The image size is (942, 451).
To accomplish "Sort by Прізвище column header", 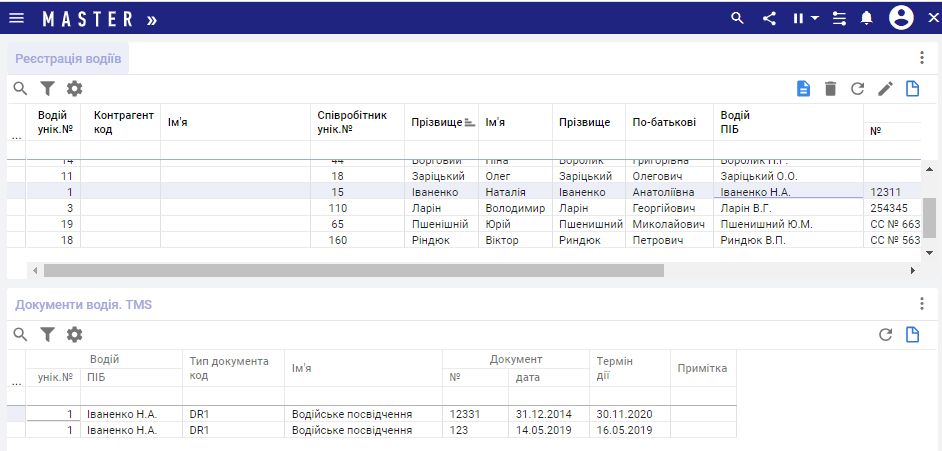I will coord(436,122).
